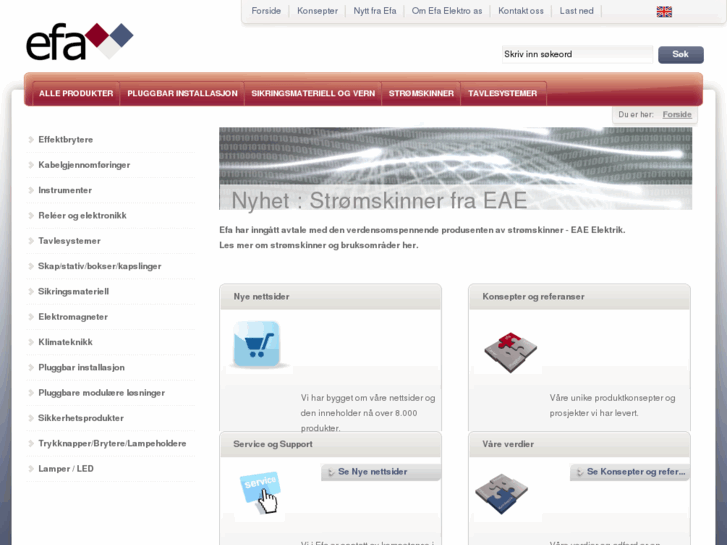Go to Kontakt oss
Image resolution: width=727 pixels, height=545 pixels.
click(x=521, y=11)
